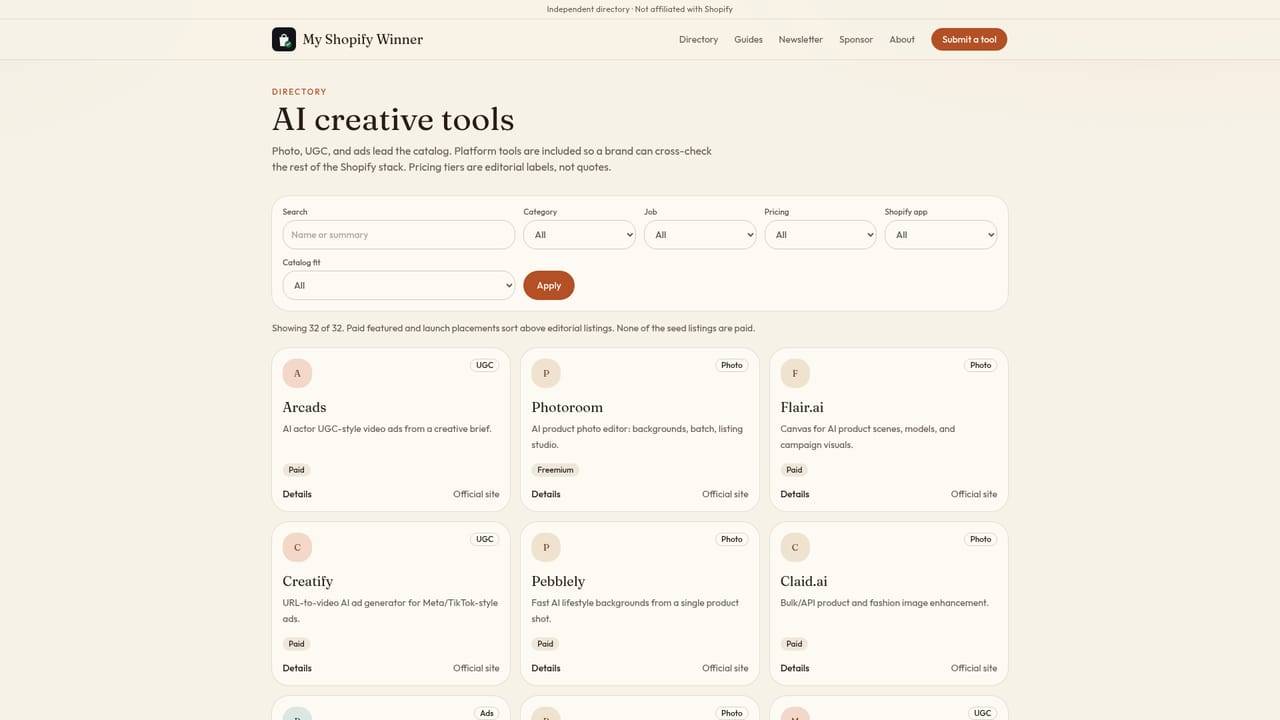Click the Paid badge on Pebblely
The image size is (1280, 720).
pos(545,644)
